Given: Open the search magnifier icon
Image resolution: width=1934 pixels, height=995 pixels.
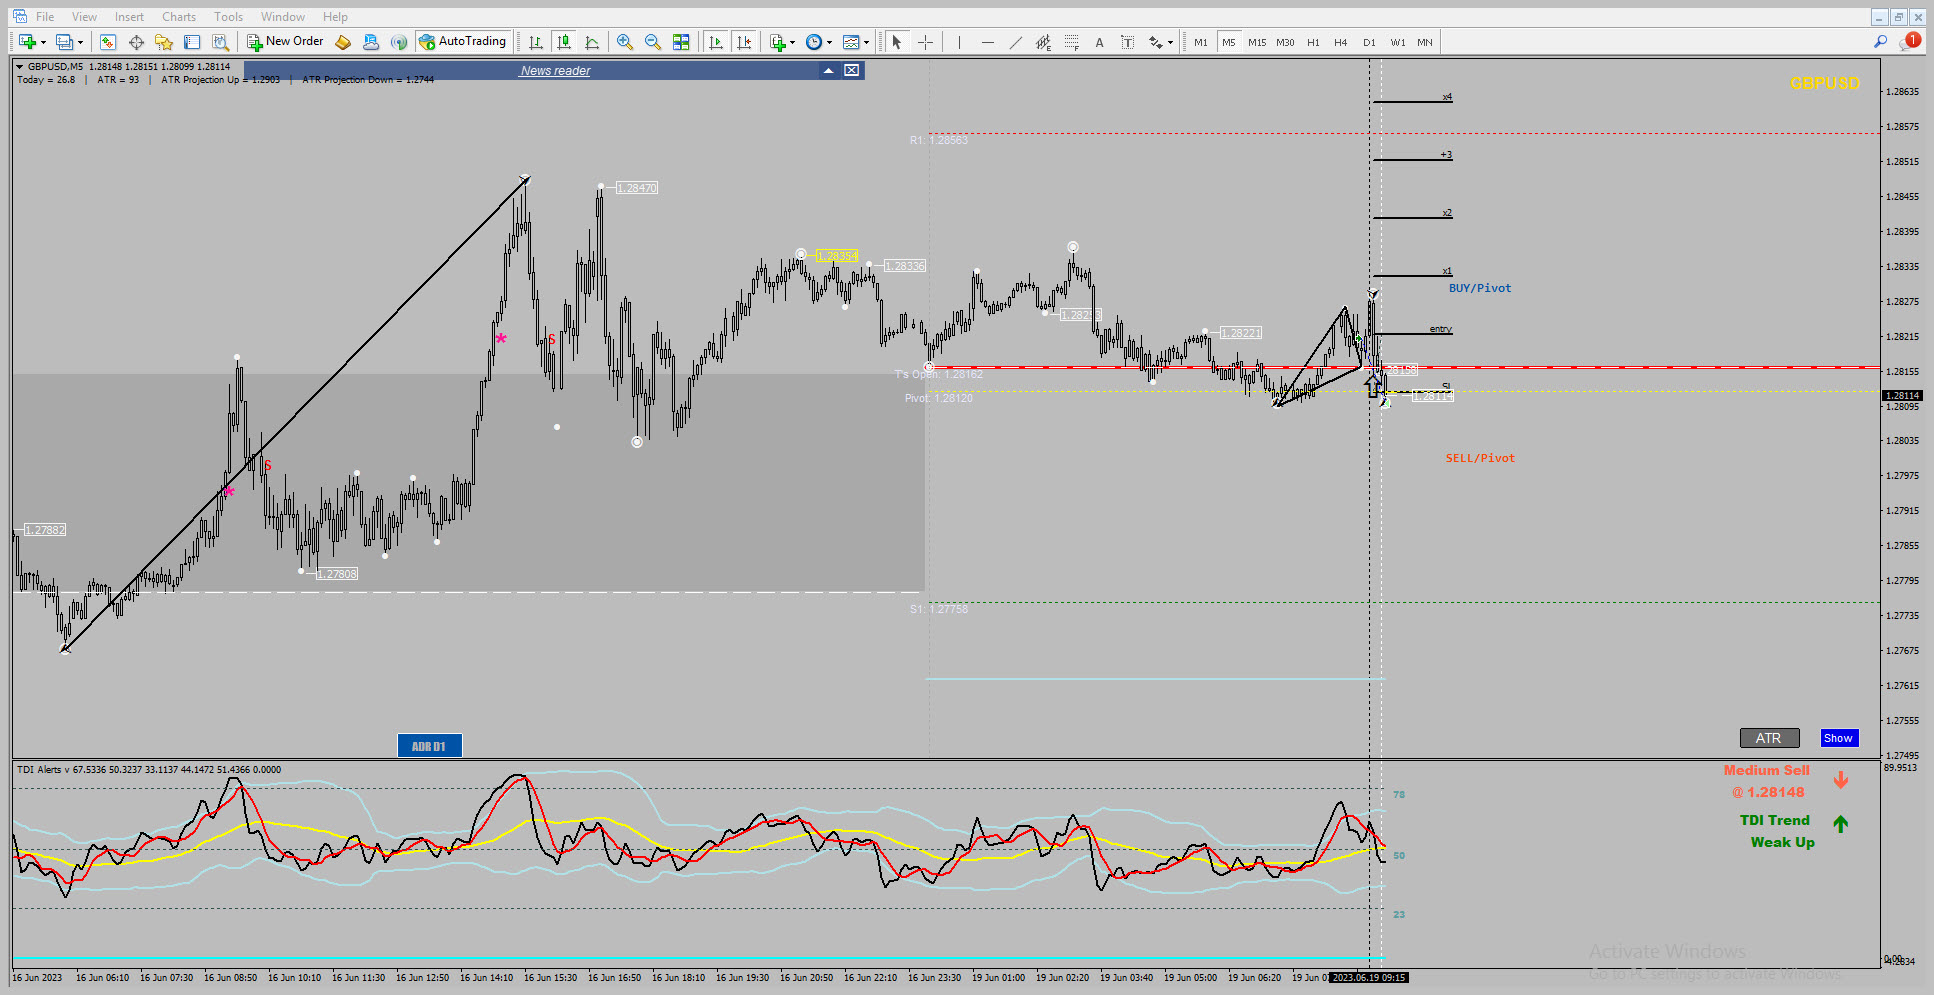Looking at the screenshot, I should point(1880,42).
